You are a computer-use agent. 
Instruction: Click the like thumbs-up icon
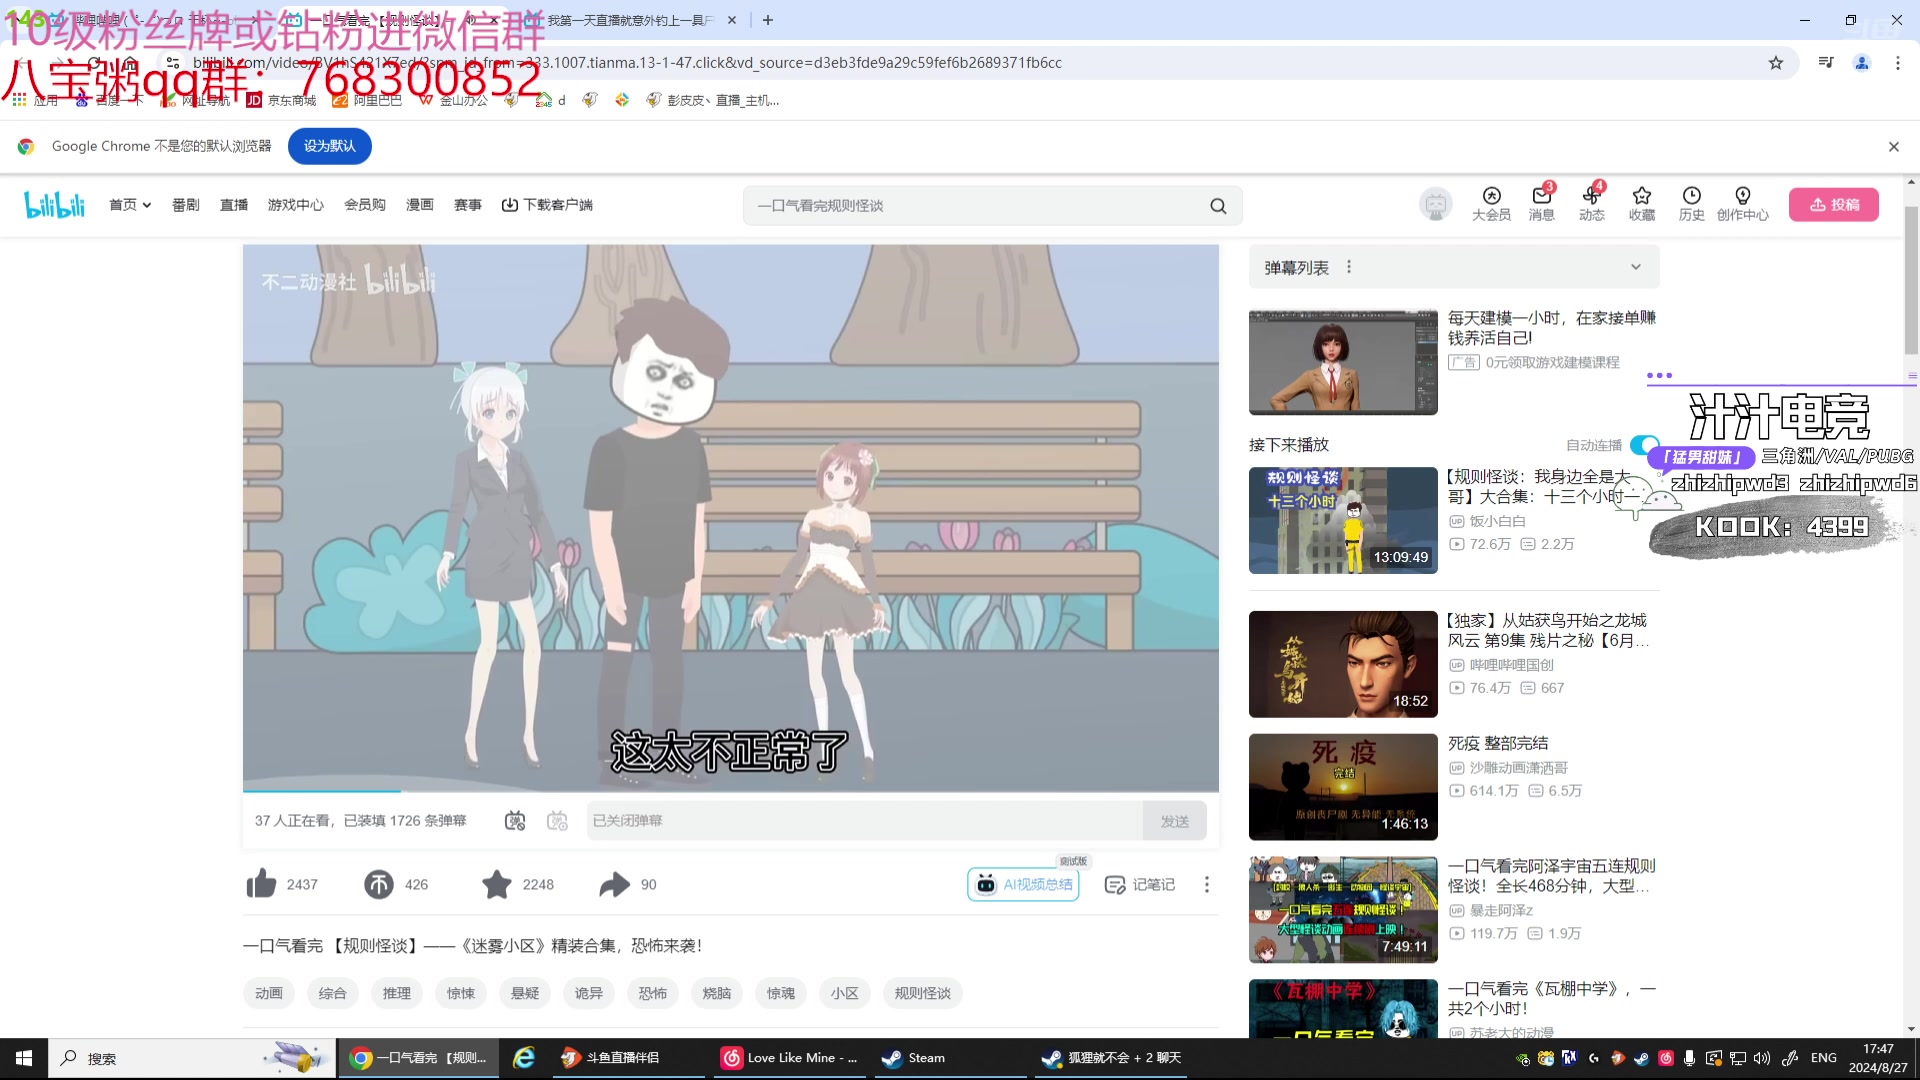tap(261, 884)
